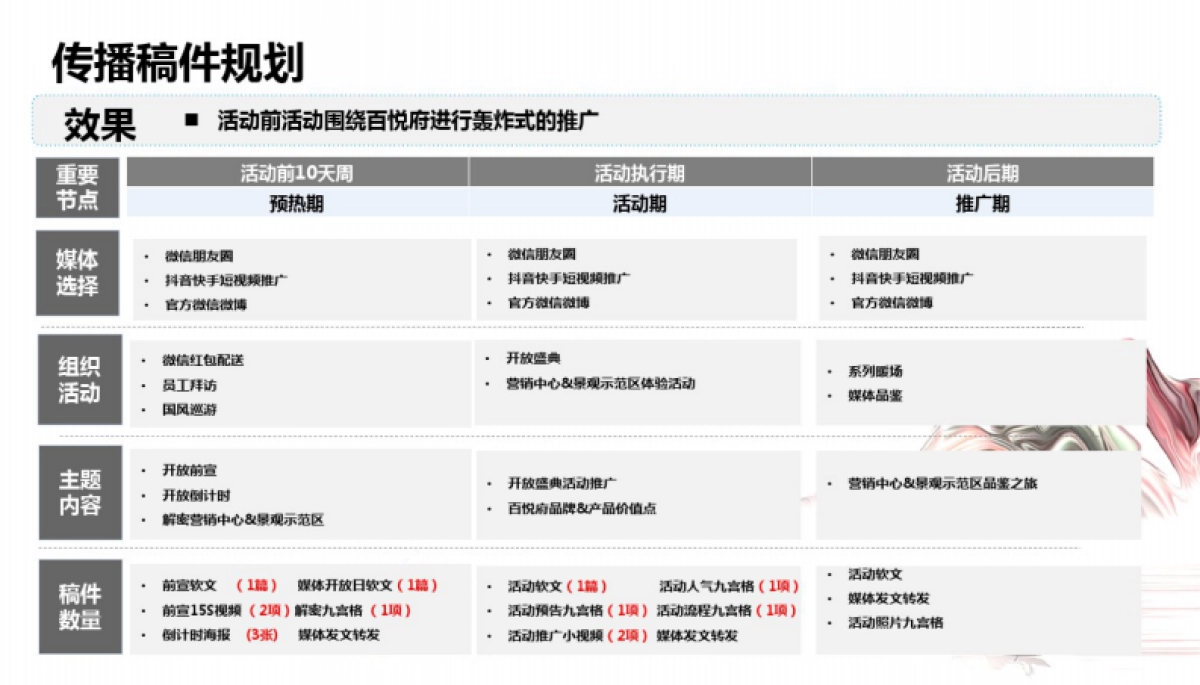Select the 主题内容 row header

pyautogui.click(x=78, y=493)
